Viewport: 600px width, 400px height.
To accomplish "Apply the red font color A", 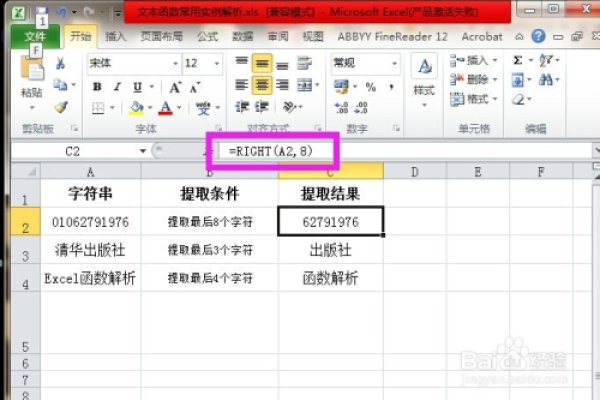I will pyautogui.click(x=165, y=108).
